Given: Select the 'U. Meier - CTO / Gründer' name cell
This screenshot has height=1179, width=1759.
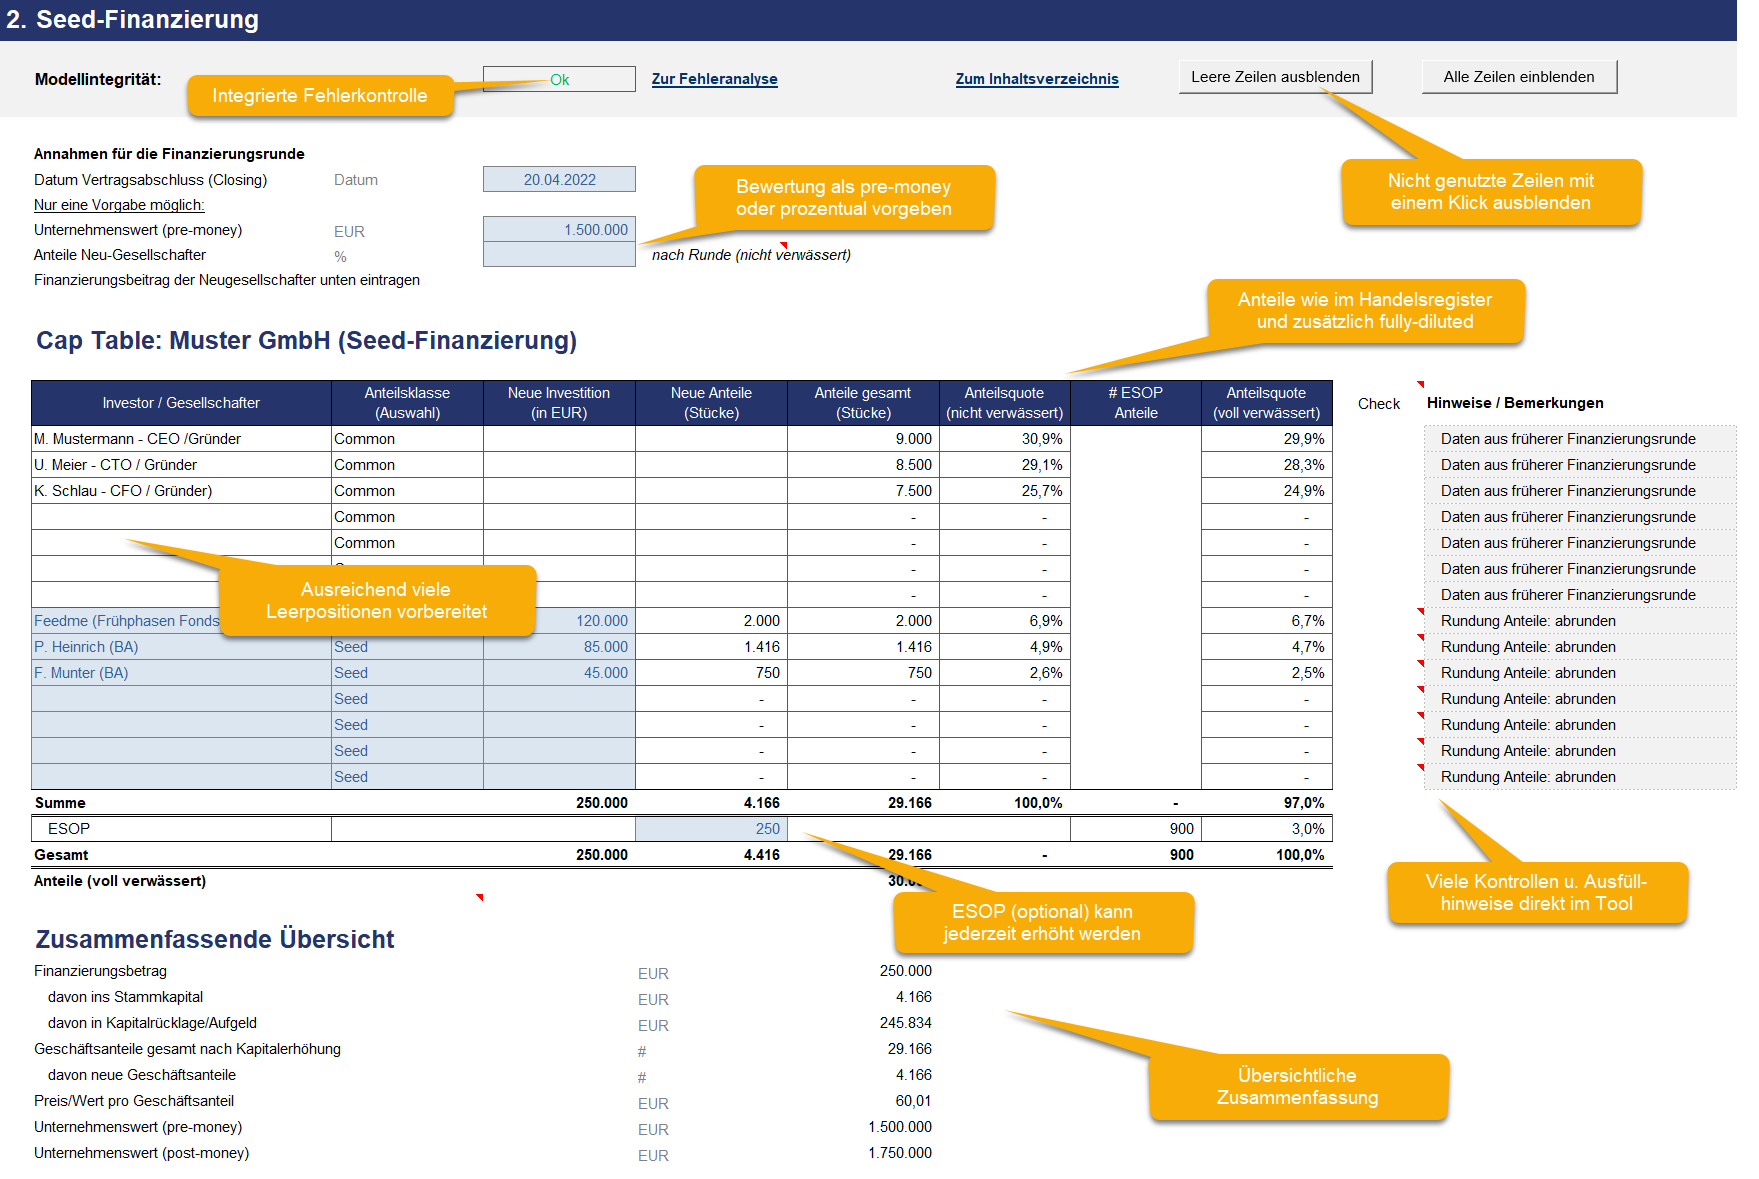Looking at the screenshot, I should [x=181, y=465].
